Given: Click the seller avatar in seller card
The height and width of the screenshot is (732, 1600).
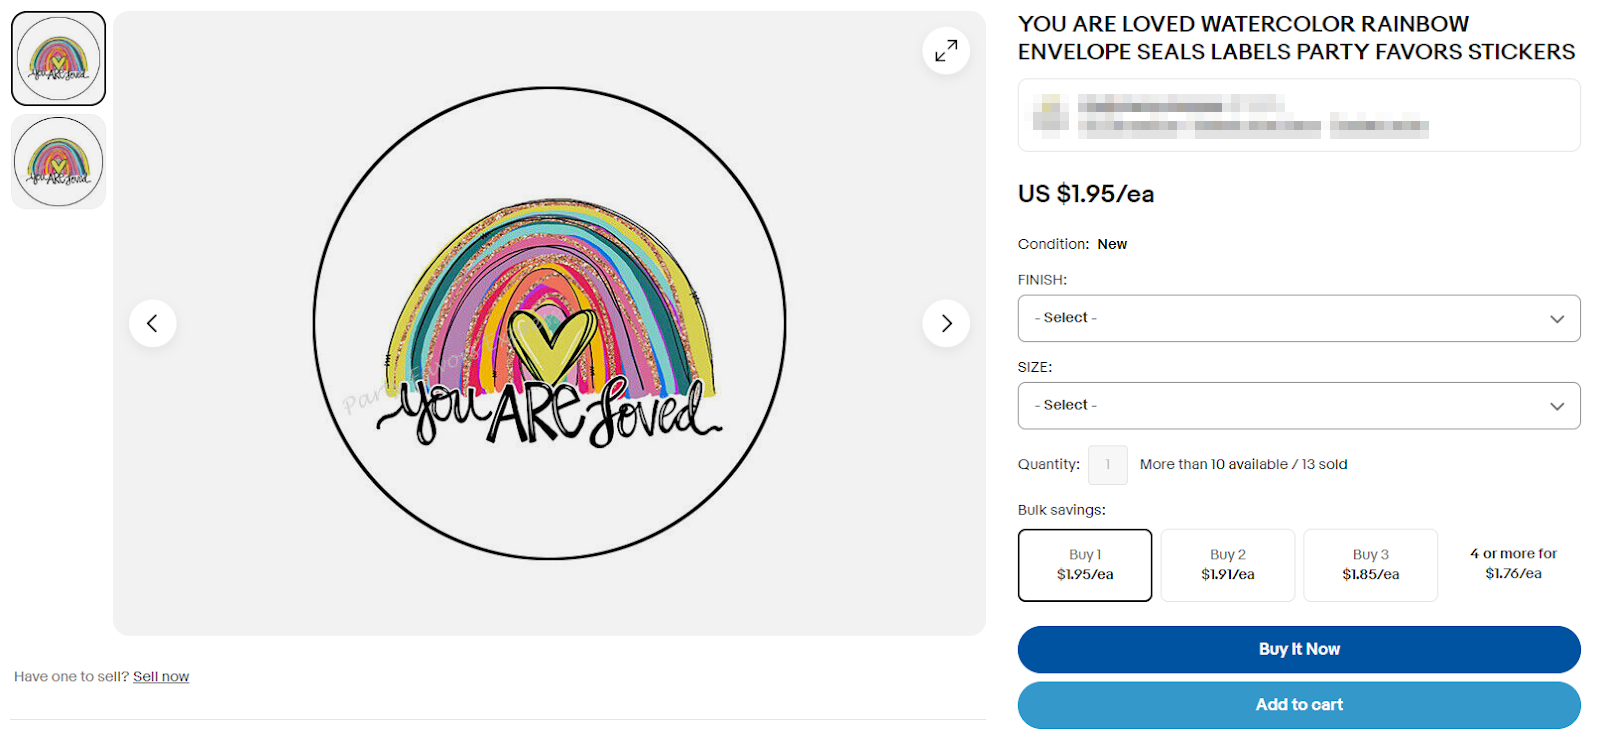Looking at the screenshot, I should (1050, 114).
